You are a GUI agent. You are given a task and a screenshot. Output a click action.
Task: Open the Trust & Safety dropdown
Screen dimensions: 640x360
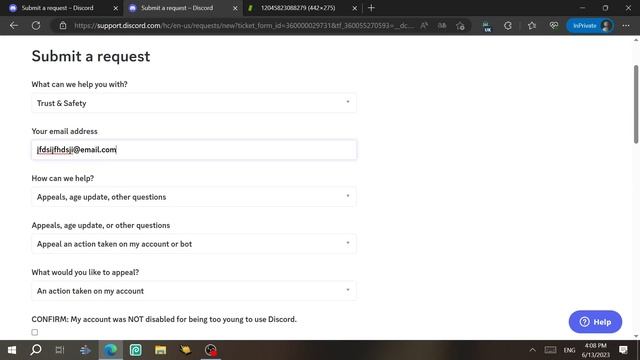point(194,103)
